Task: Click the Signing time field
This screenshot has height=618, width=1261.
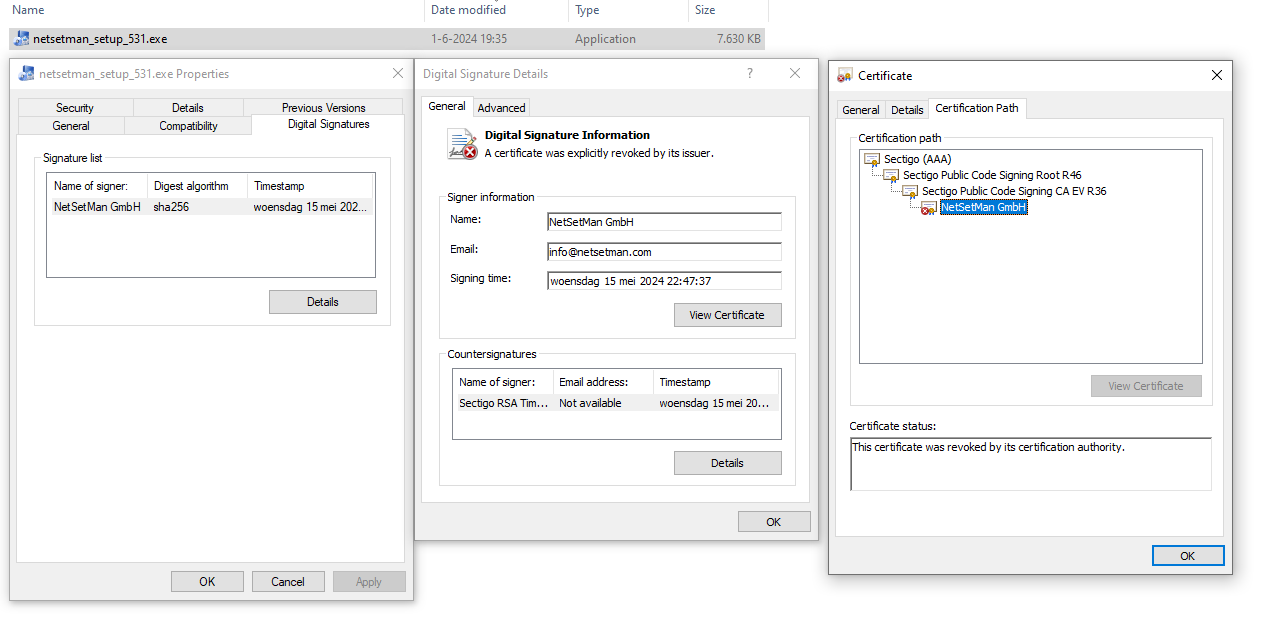Action: (x=665, y=281)
